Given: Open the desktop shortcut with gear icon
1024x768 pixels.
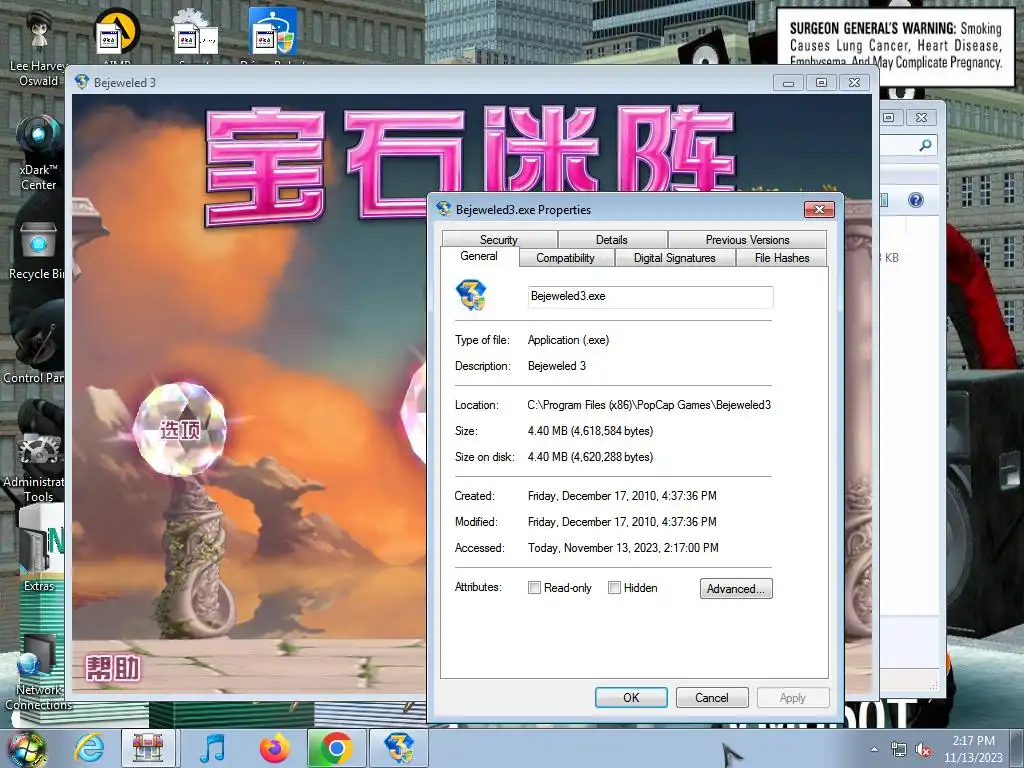Looking at the screenshot, I should click(x=196, y=36).
